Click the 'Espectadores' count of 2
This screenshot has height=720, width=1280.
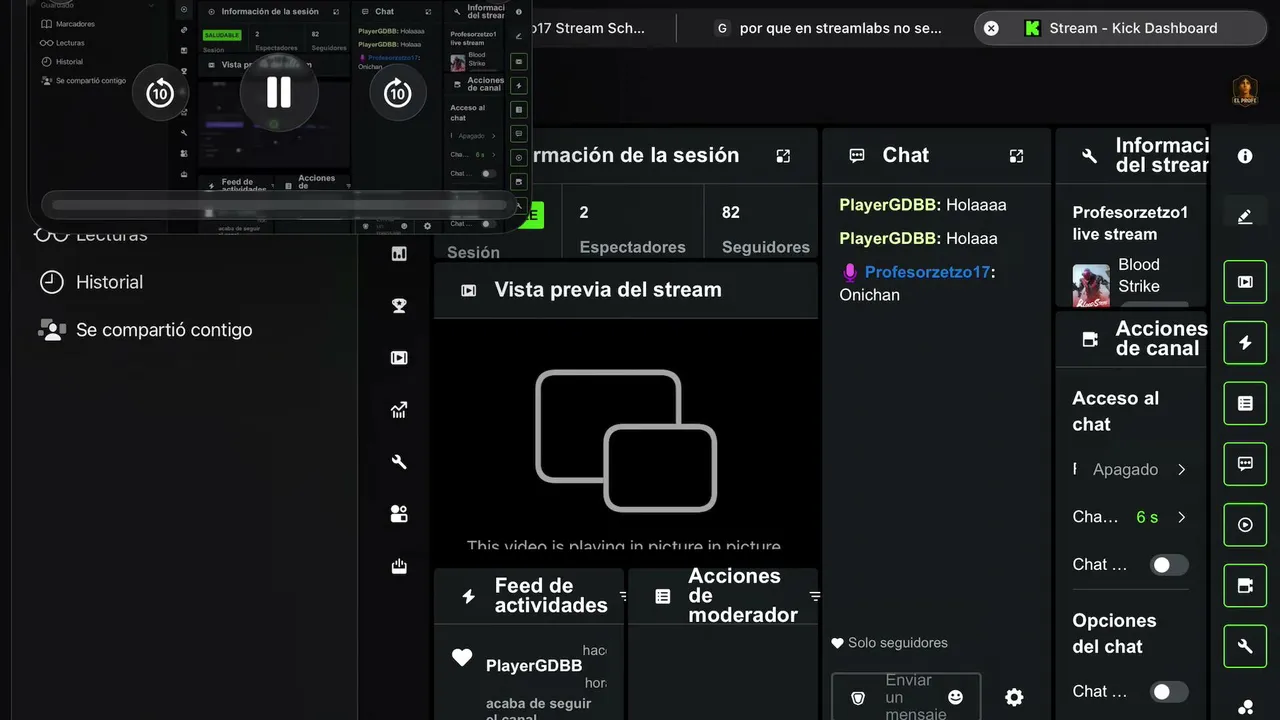coord(584,212)
